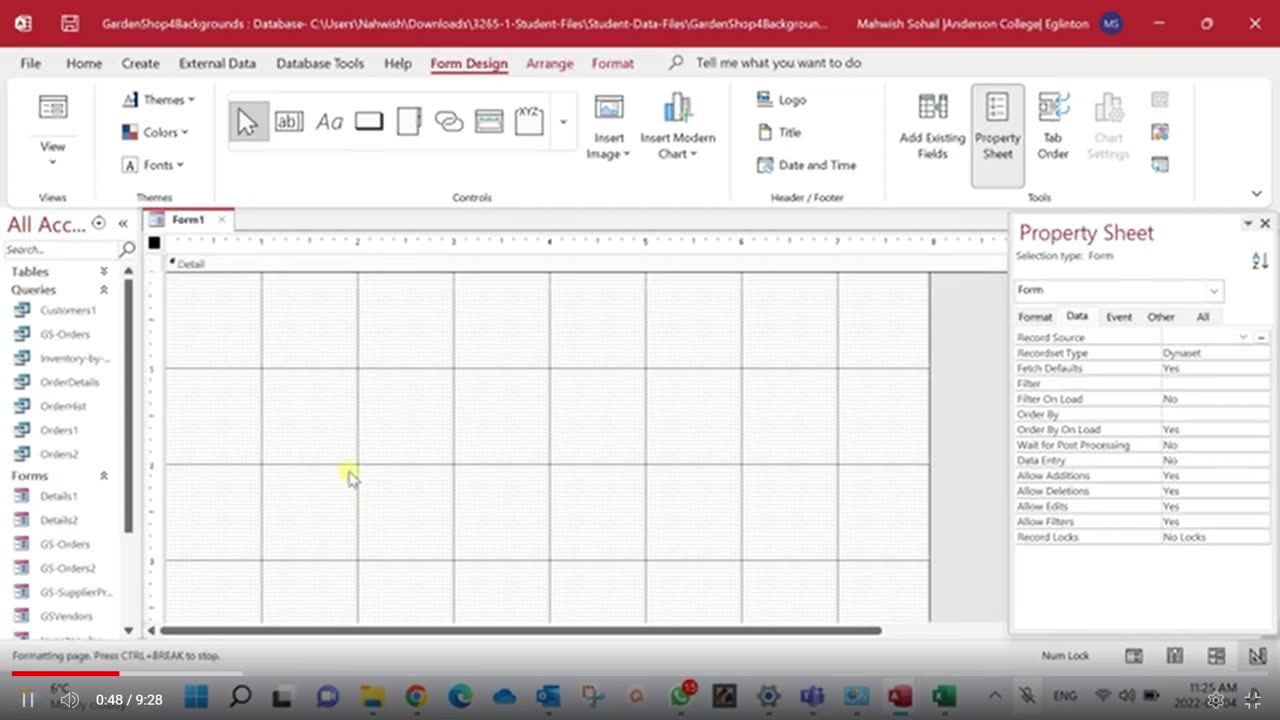Close the Form1 document tab
The image size is (1280, 720).
222,219
